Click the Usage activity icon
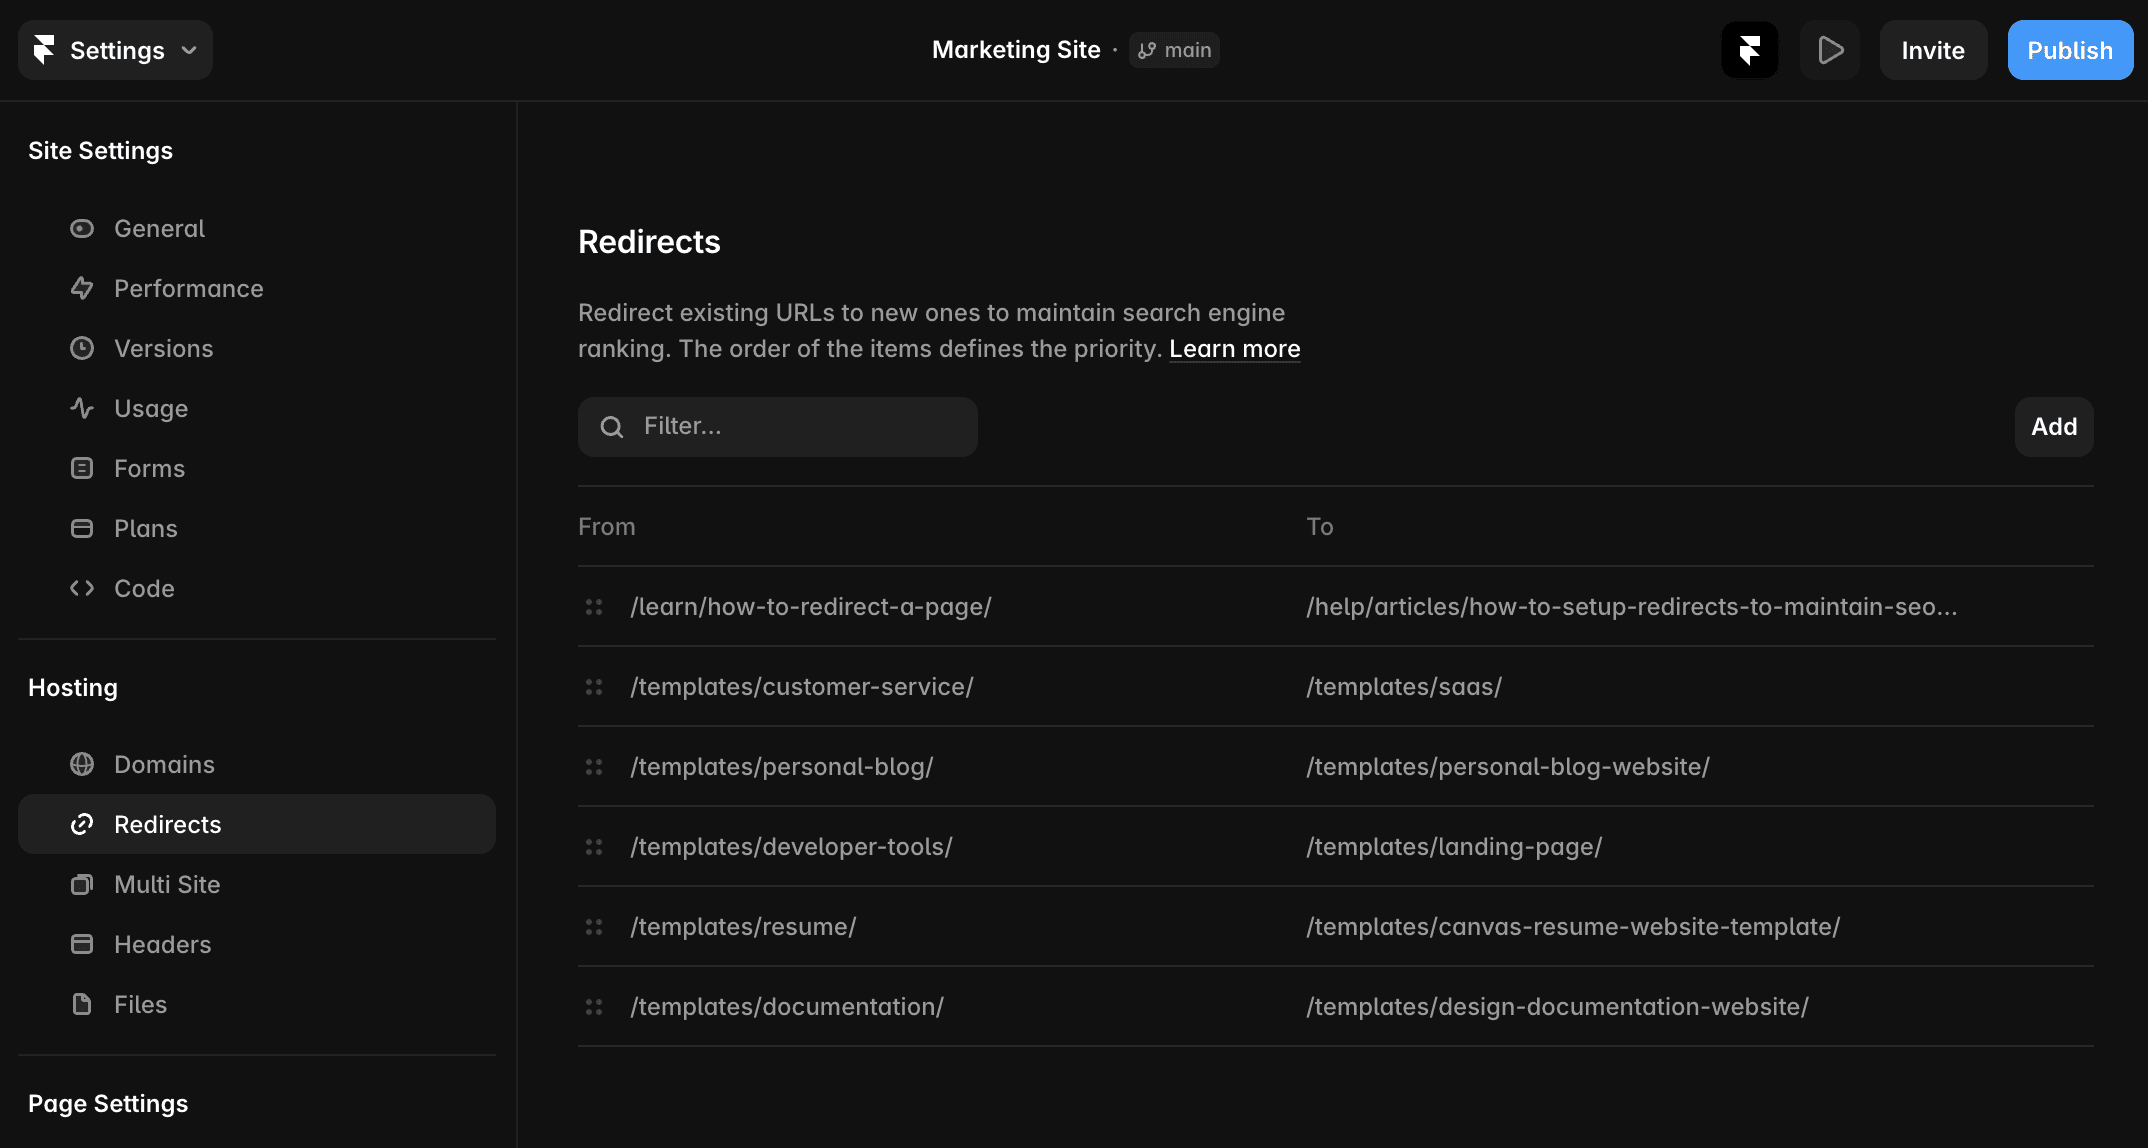Image resolution: width=2148 pixels, height=1148 pixels. pyautogui.click(x=82, y=409)
